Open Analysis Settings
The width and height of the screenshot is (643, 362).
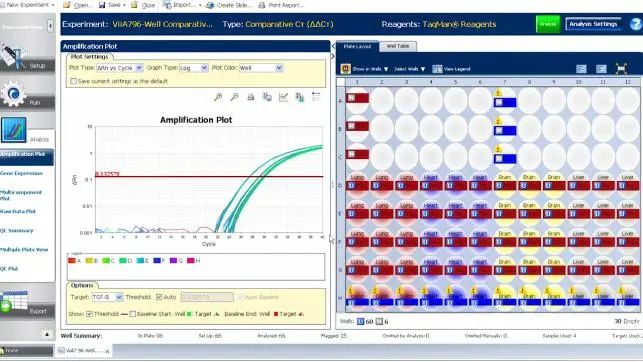(x=593, y=24)
